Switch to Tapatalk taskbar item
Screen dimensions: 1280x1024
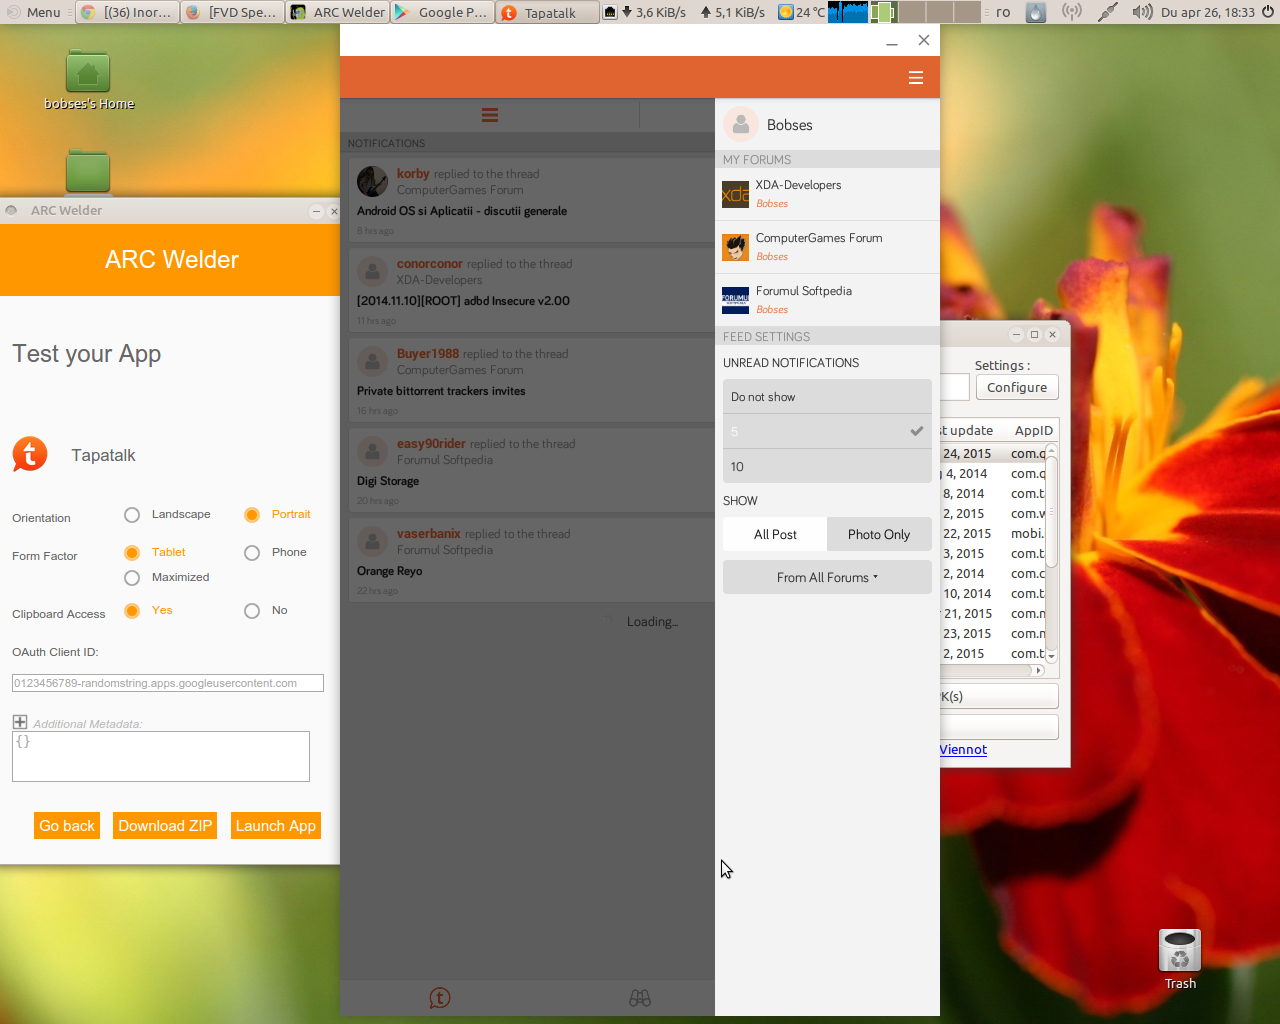point(547,12)
